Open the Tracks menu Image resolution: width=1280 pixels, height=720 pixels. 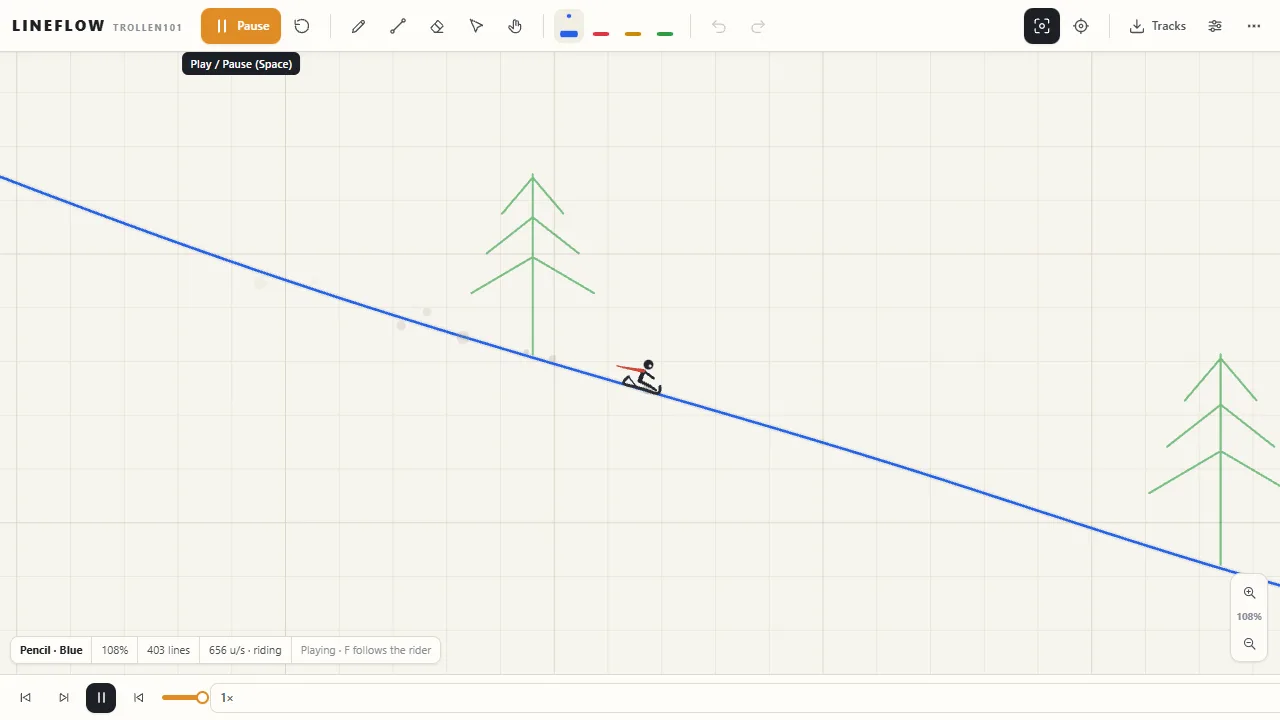(1158, 26)
